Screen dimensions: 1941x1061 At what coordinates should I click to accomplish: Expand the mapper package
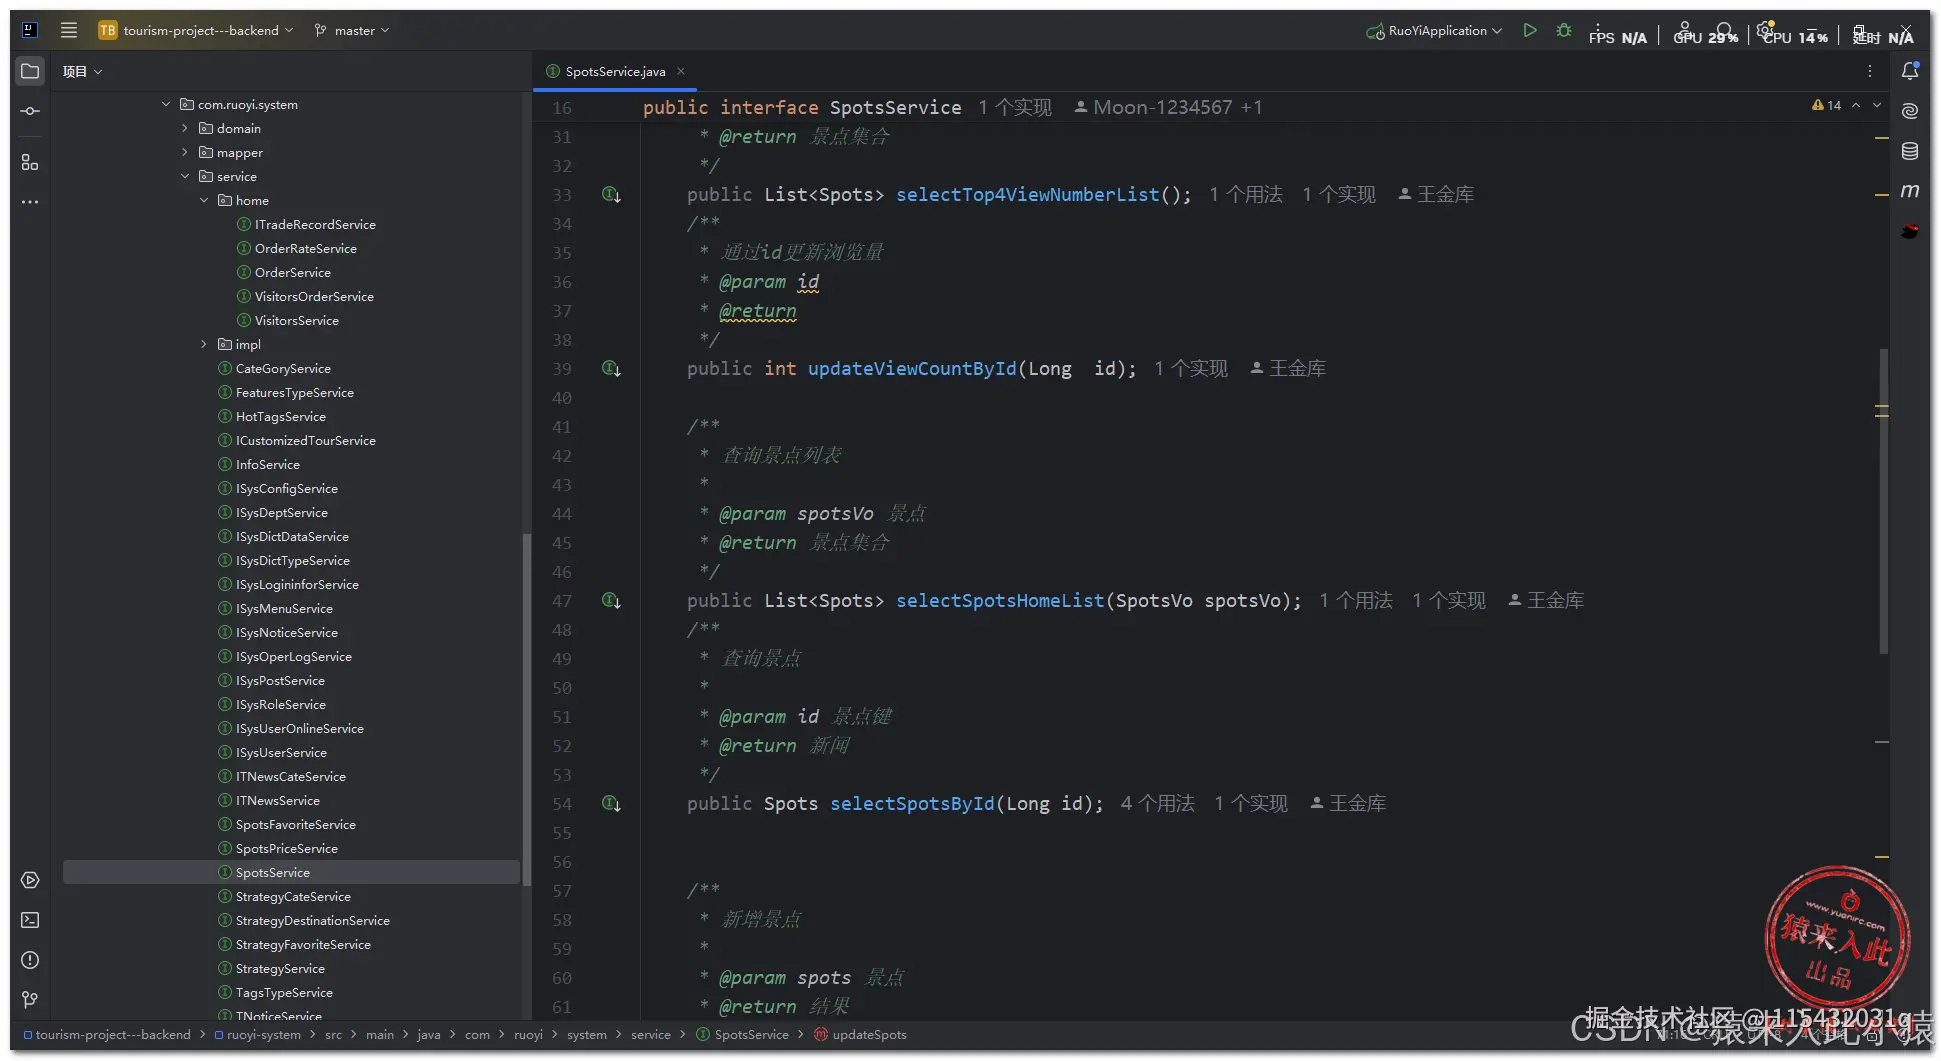tap(185, 152)
